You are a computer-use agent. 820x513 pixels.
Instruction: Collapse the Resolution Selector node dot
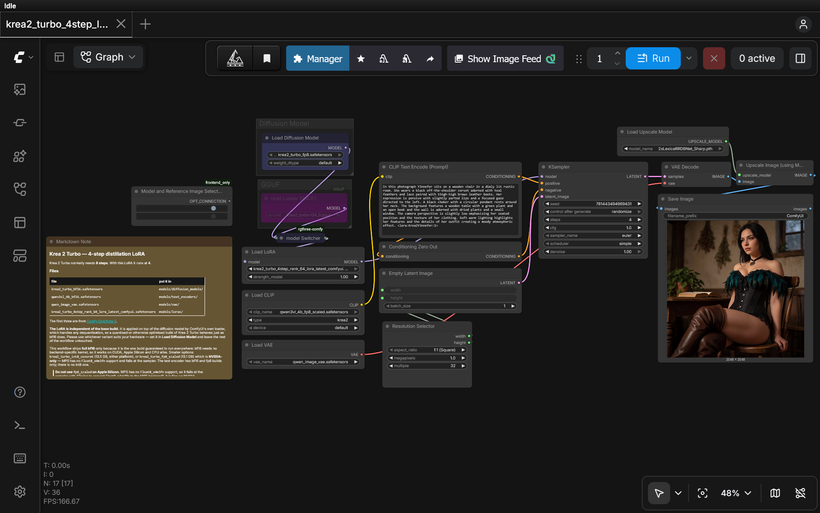pos(388,326)
